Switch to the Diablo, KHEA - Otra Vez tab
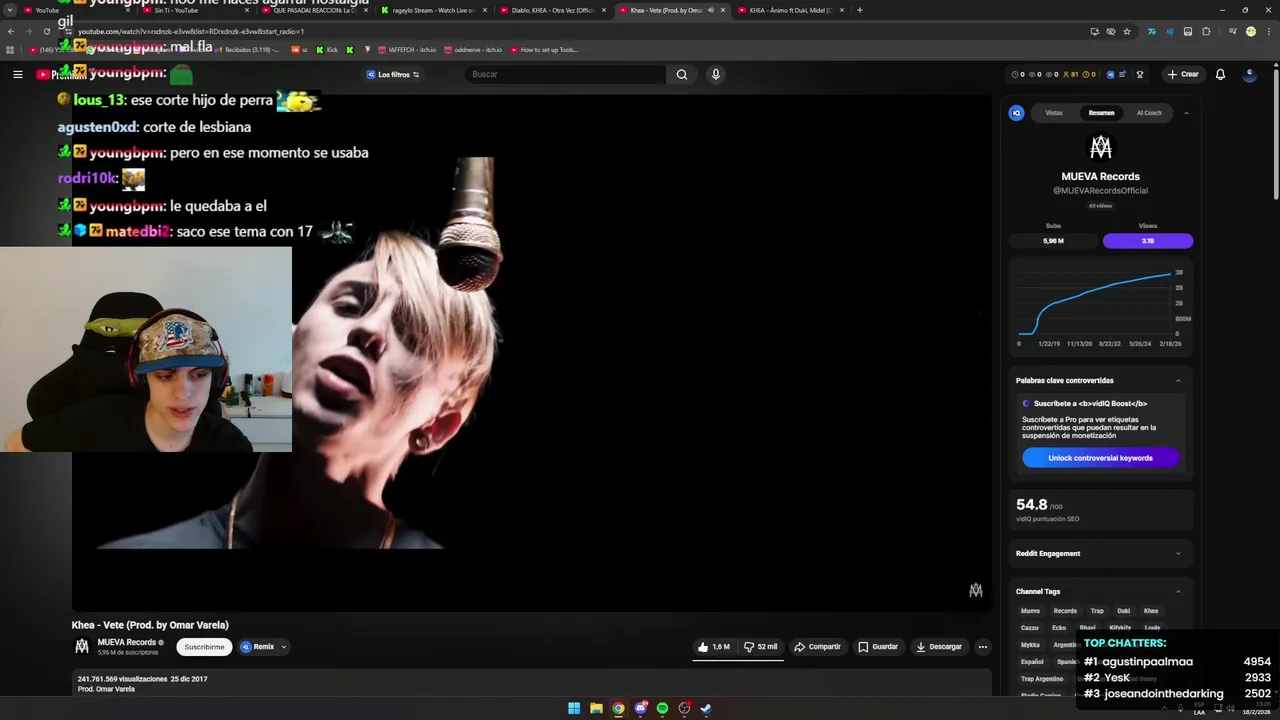The width and height of the screenshot is (1280, 720). coord(552,10)
